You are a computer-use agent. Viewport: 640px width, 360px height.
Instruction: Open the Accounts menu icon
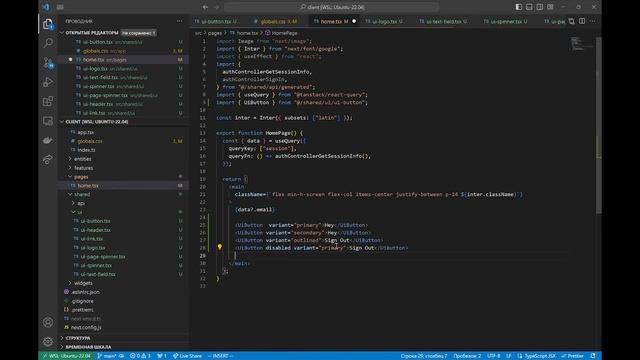coord(48,322)
